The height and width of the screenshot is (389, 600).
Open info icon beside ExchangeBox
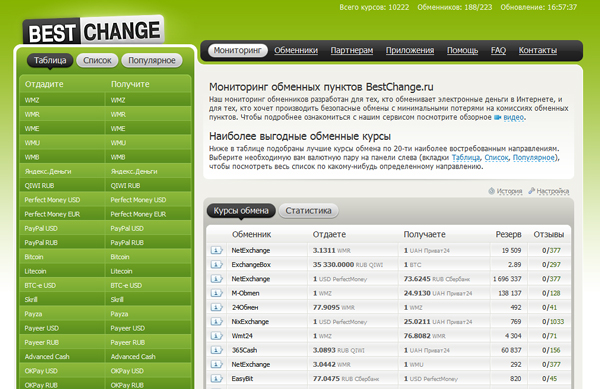[216, 265]
